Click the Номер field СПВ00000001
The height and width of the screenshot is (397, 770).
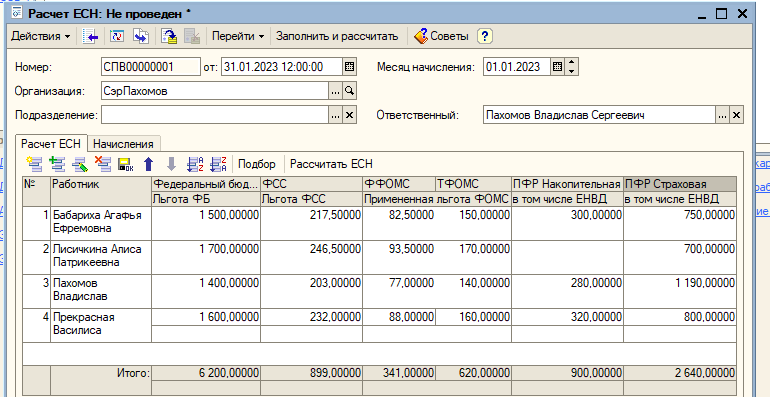(151, 67)
